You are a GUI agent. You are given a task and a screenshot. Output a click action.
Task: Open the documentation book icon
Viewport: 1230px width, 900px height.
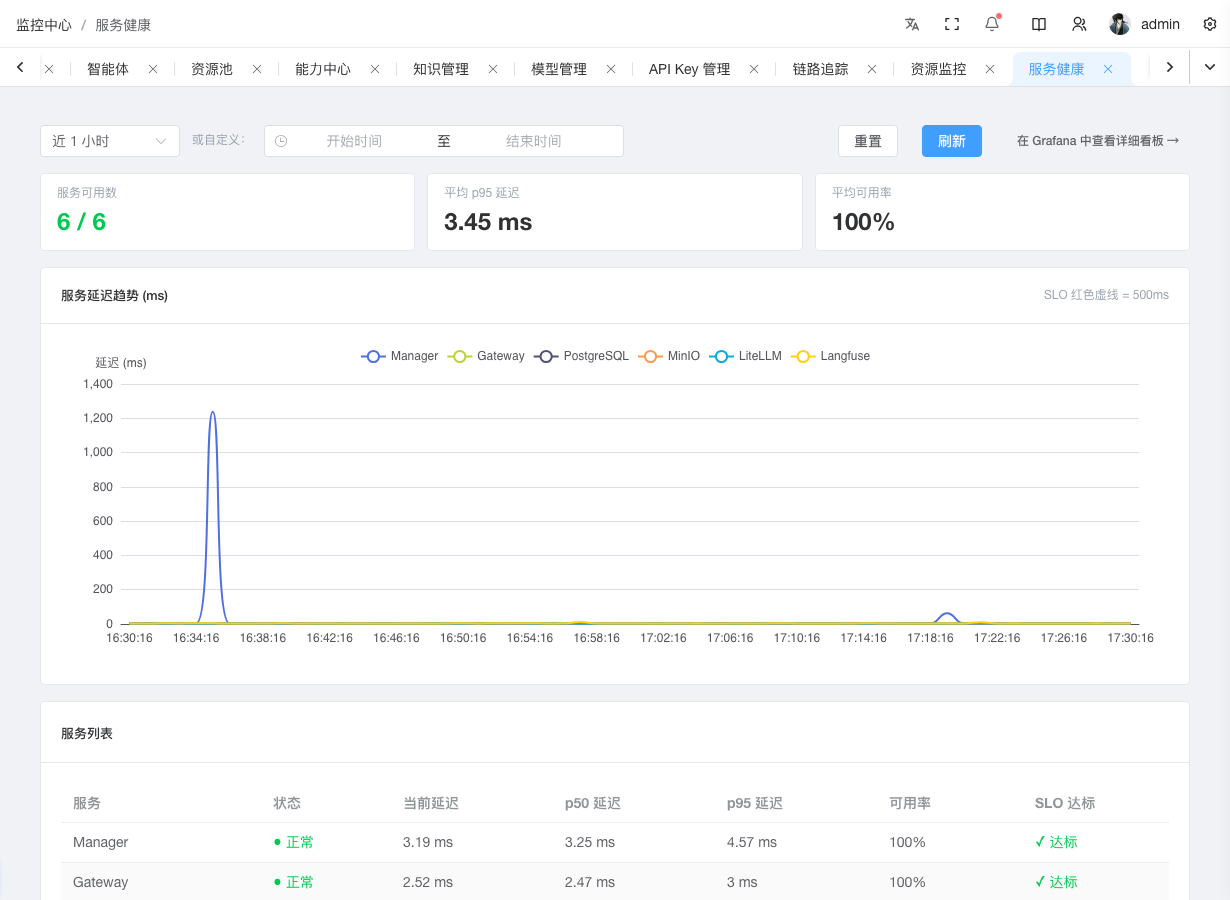click(x=1039, y=24)
